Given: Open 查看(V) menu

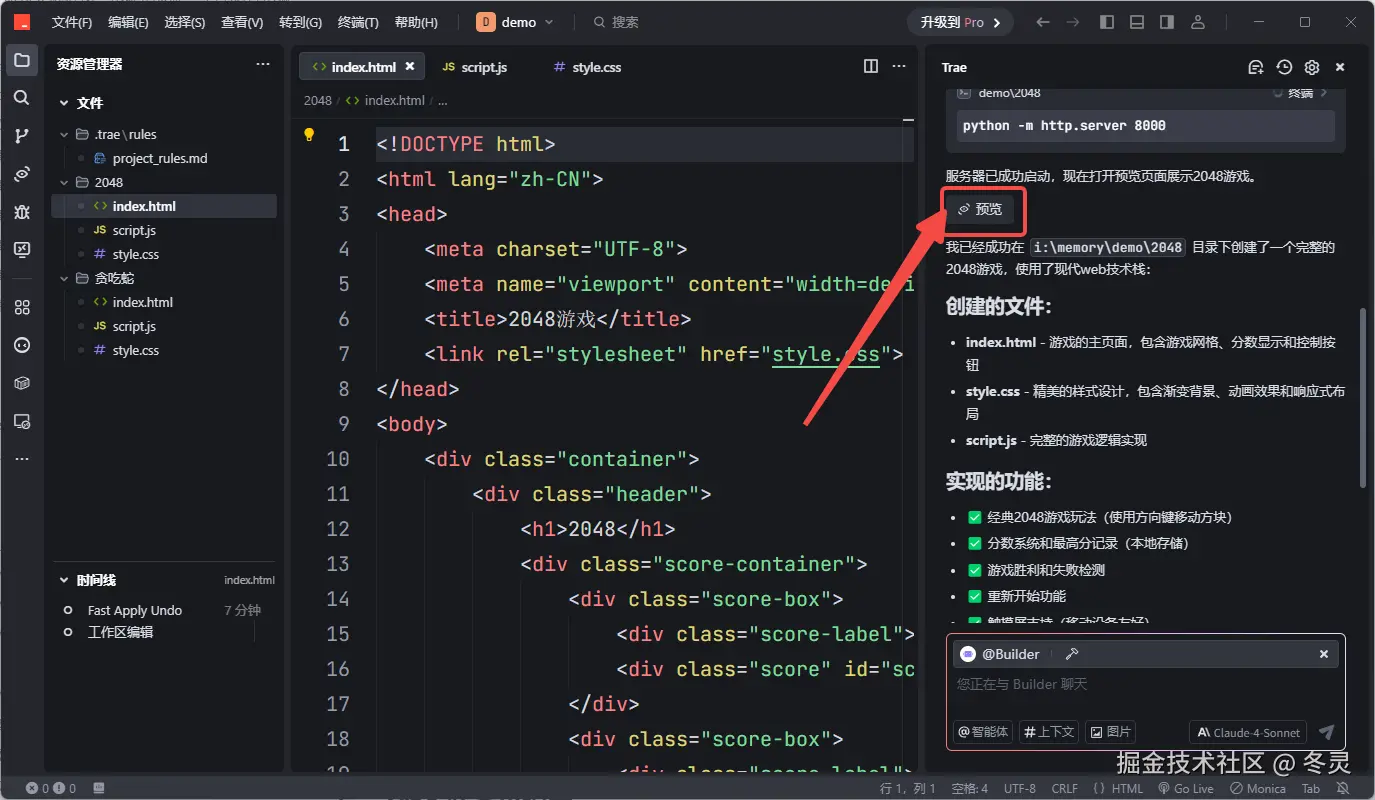Looking at the screenshot, I should point(242,22).
